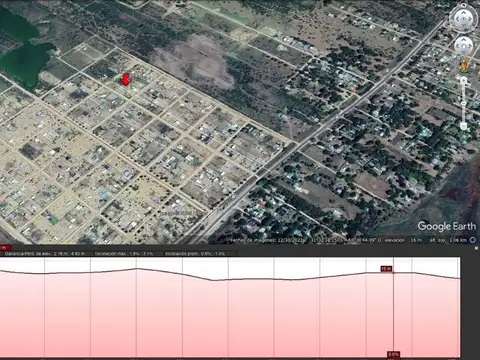
Task: Click the move-down arrow on the Move joystick
Action: (x=464, y=51)
